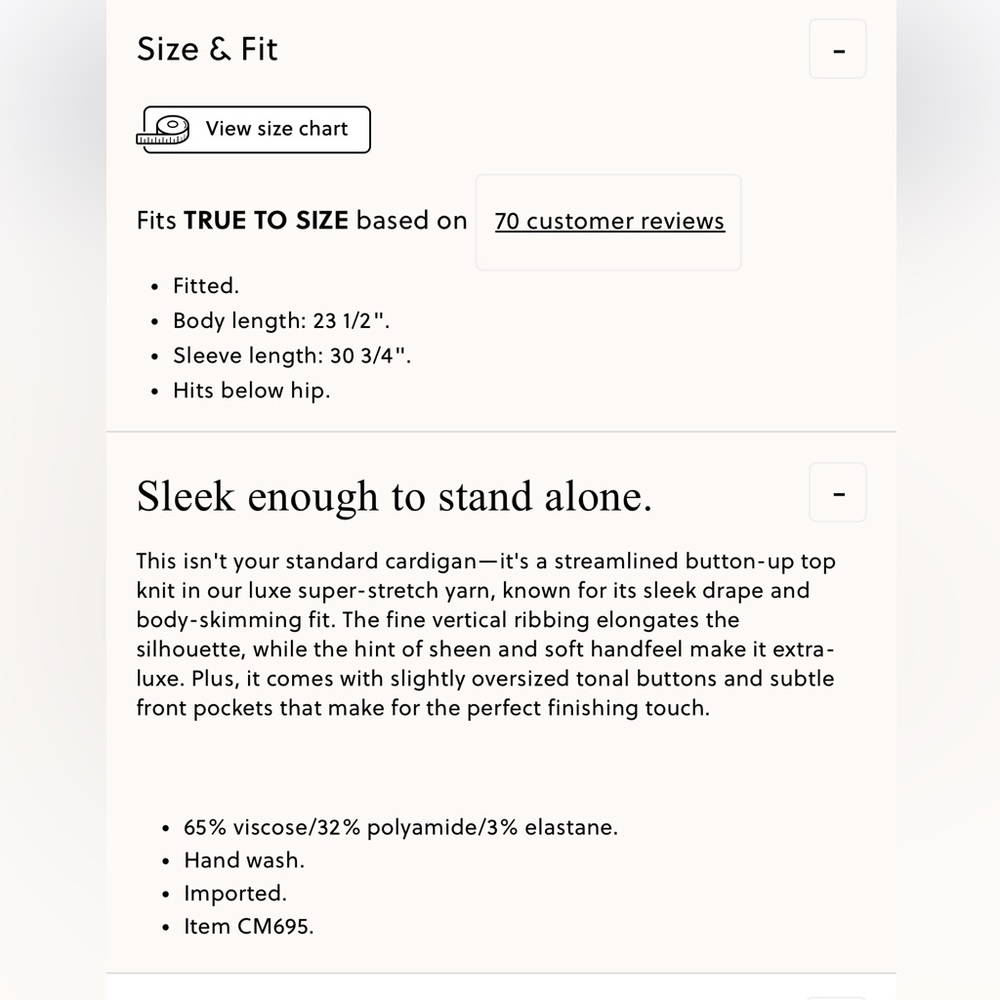Toggle the partially visible expander at page bottom

pos(837,997)
